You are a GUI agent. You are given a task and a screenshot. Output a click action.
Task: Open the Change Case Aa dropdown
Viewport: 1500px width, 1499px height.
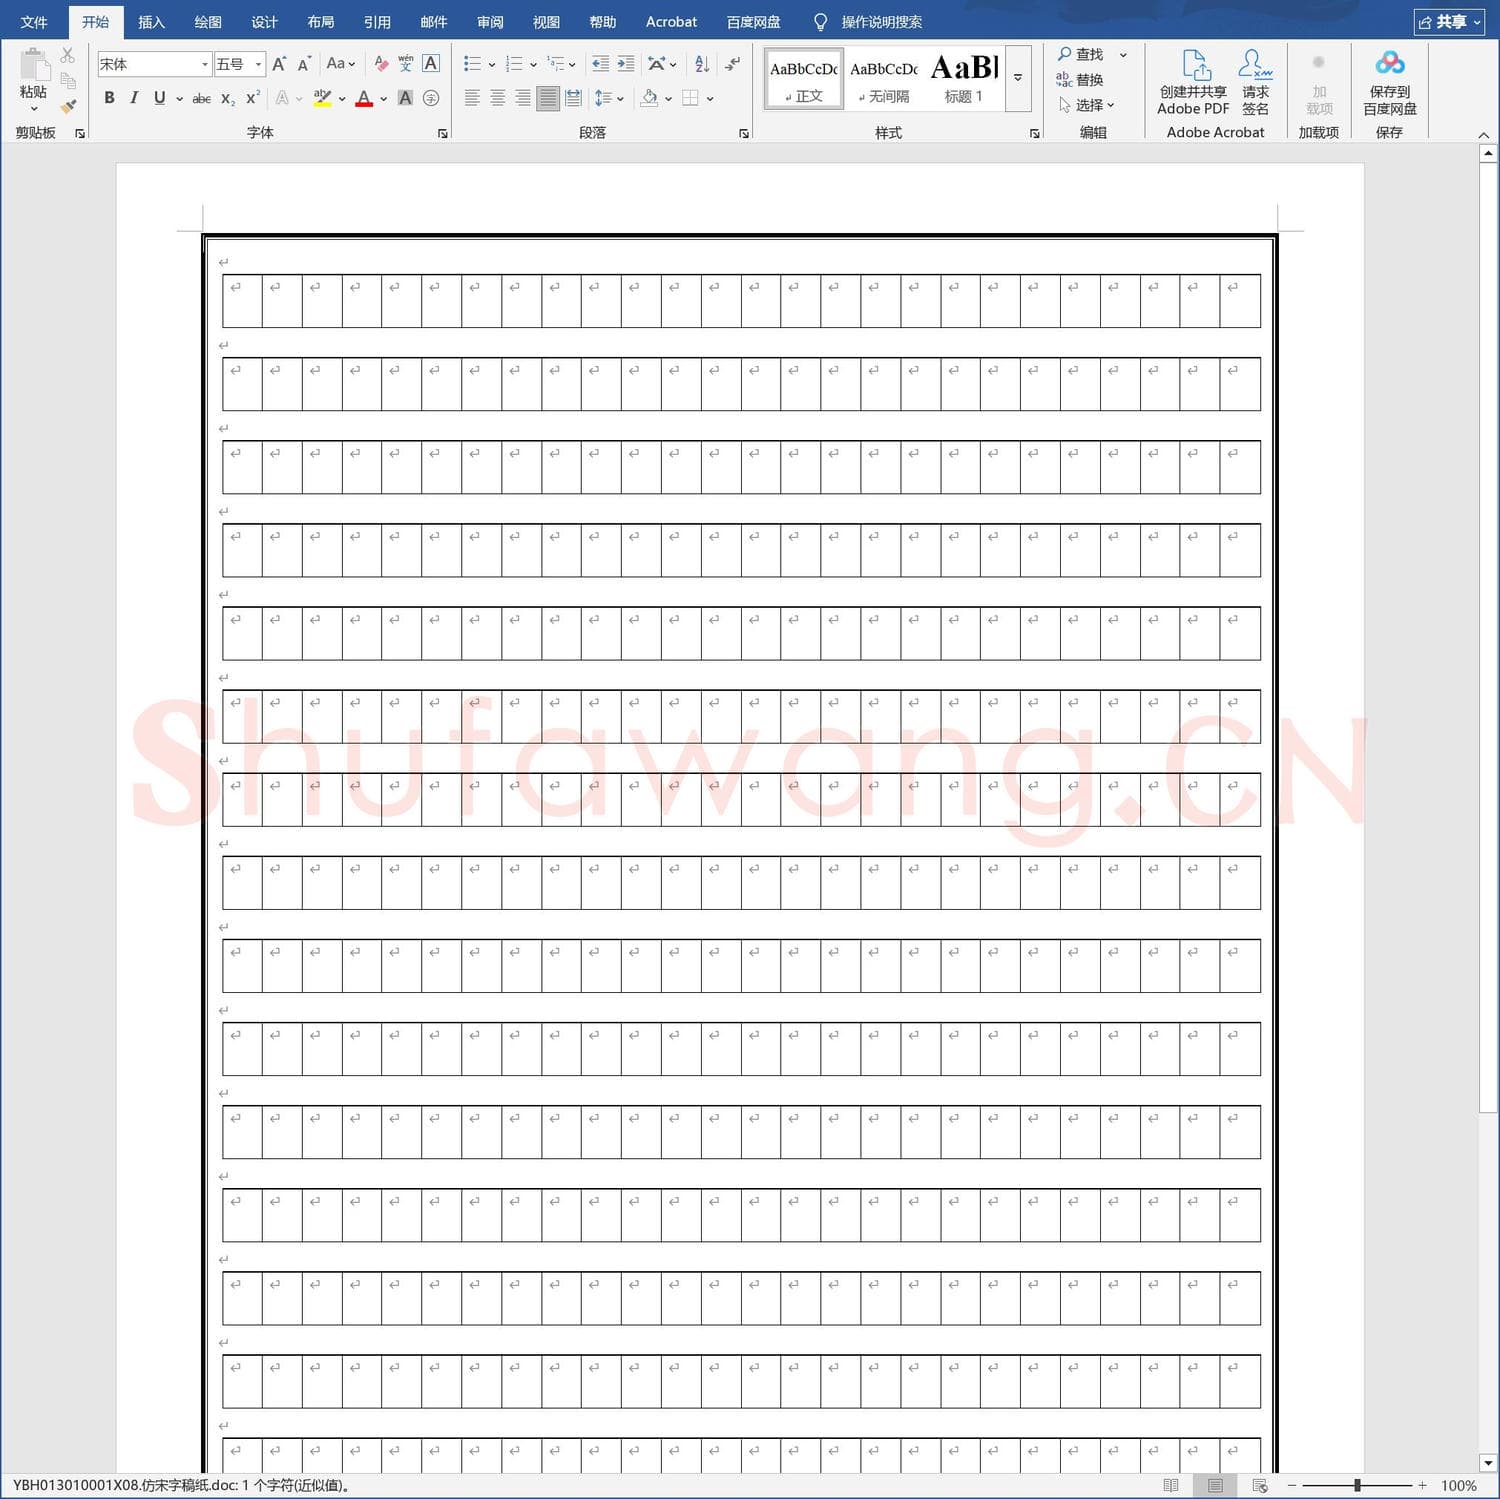(x=341, y=64)
